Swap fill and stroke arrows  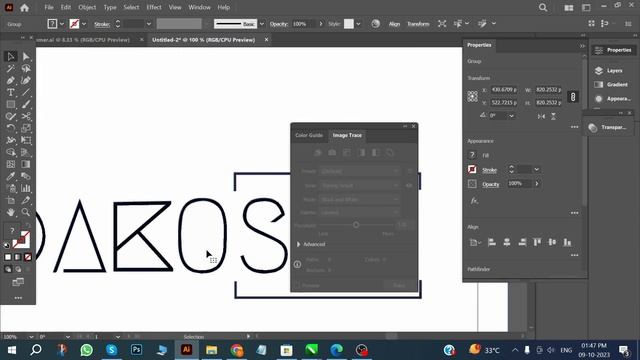[28, 226]
